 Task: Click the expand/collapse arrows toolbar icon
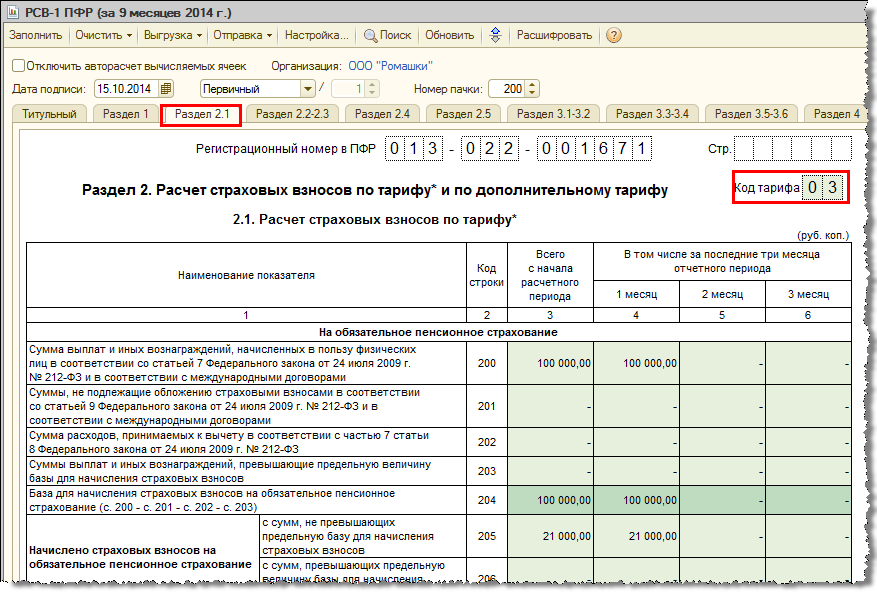click(496, 35)
